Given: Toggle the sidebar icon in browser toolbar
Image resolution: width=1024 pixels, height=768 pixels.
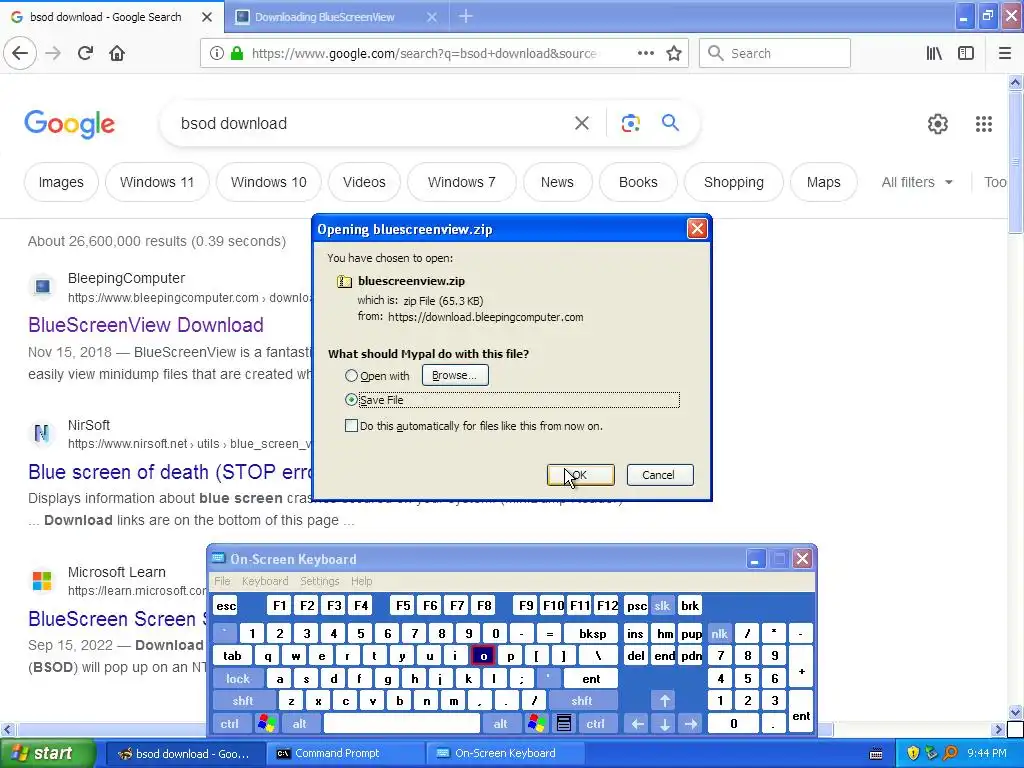Looking at the screenshot, I should coord(966,53).
